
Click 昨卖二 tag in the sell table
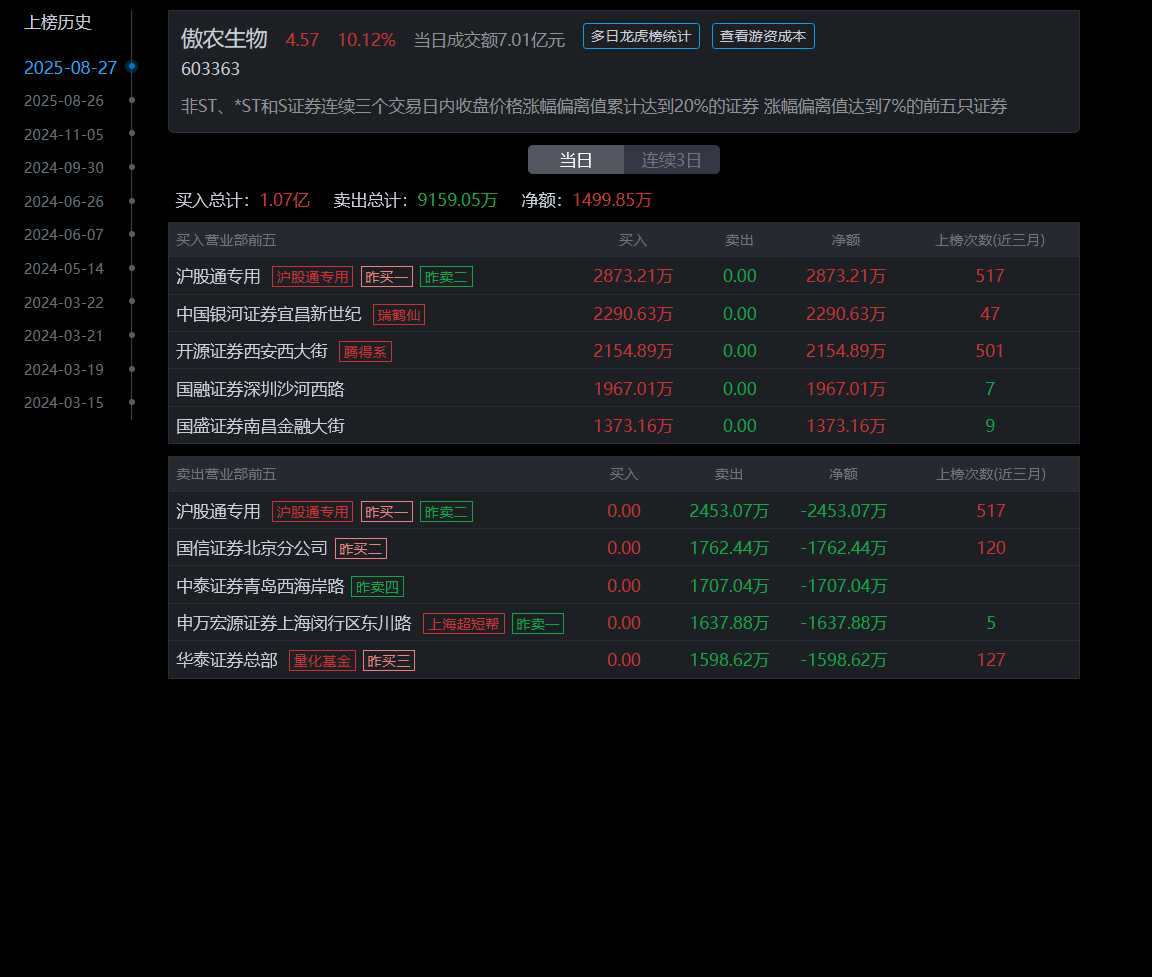[446, 512]
